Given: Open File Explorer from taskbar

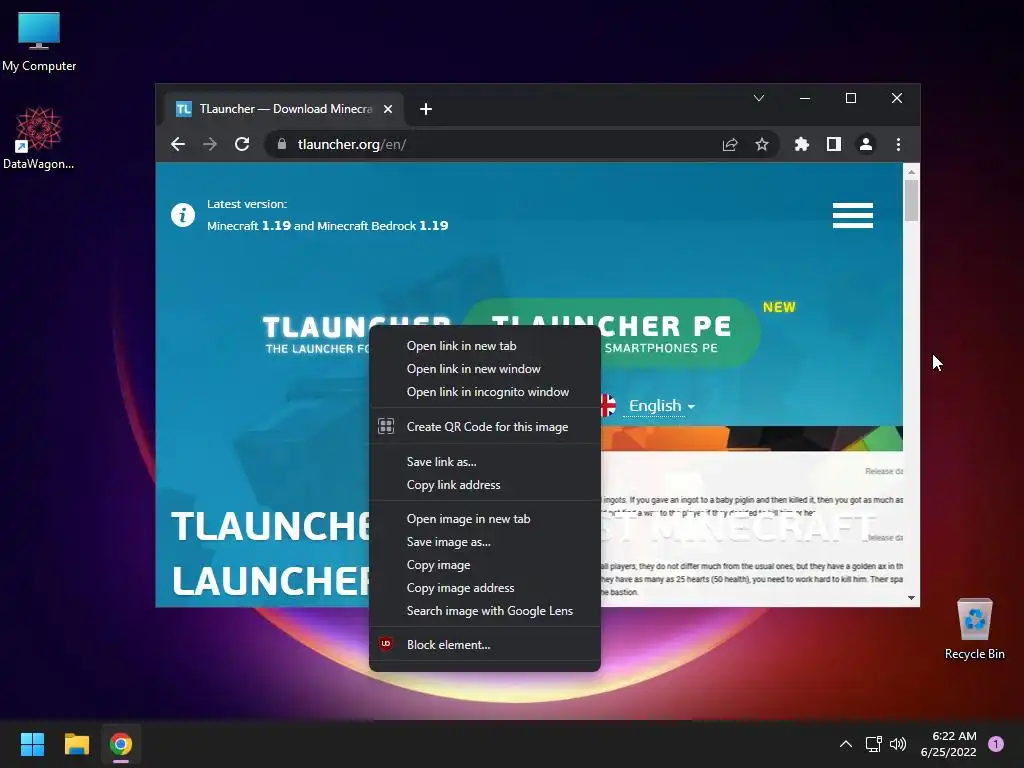Looking at the screenshot, I should click(x=76, y=744).
